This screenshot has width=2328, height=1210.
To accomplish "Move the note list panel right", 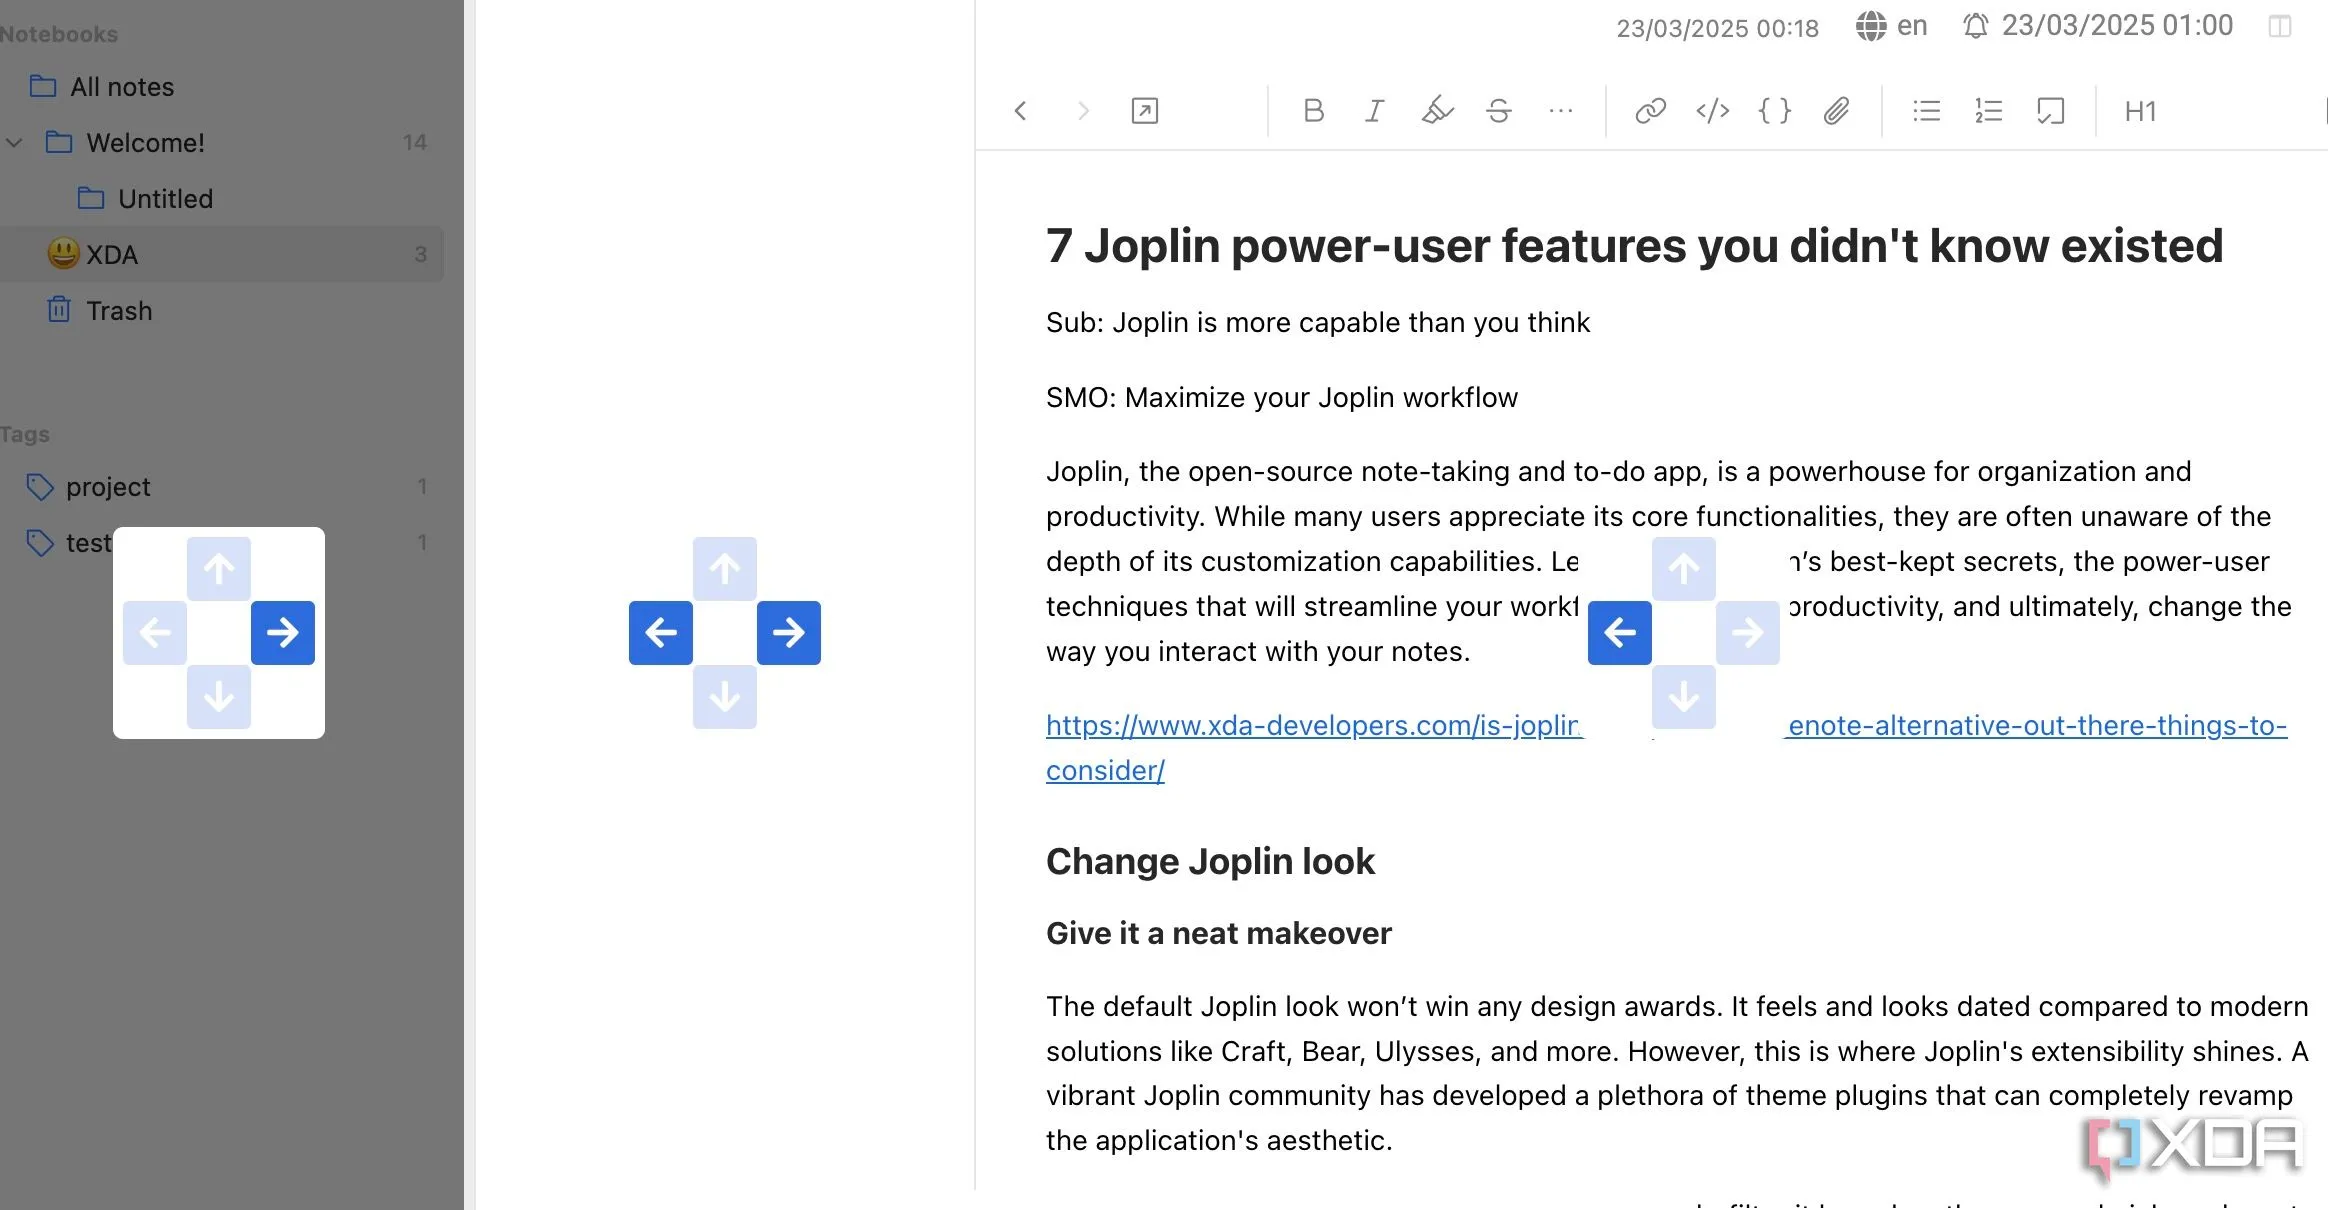I will pos(789,633).
